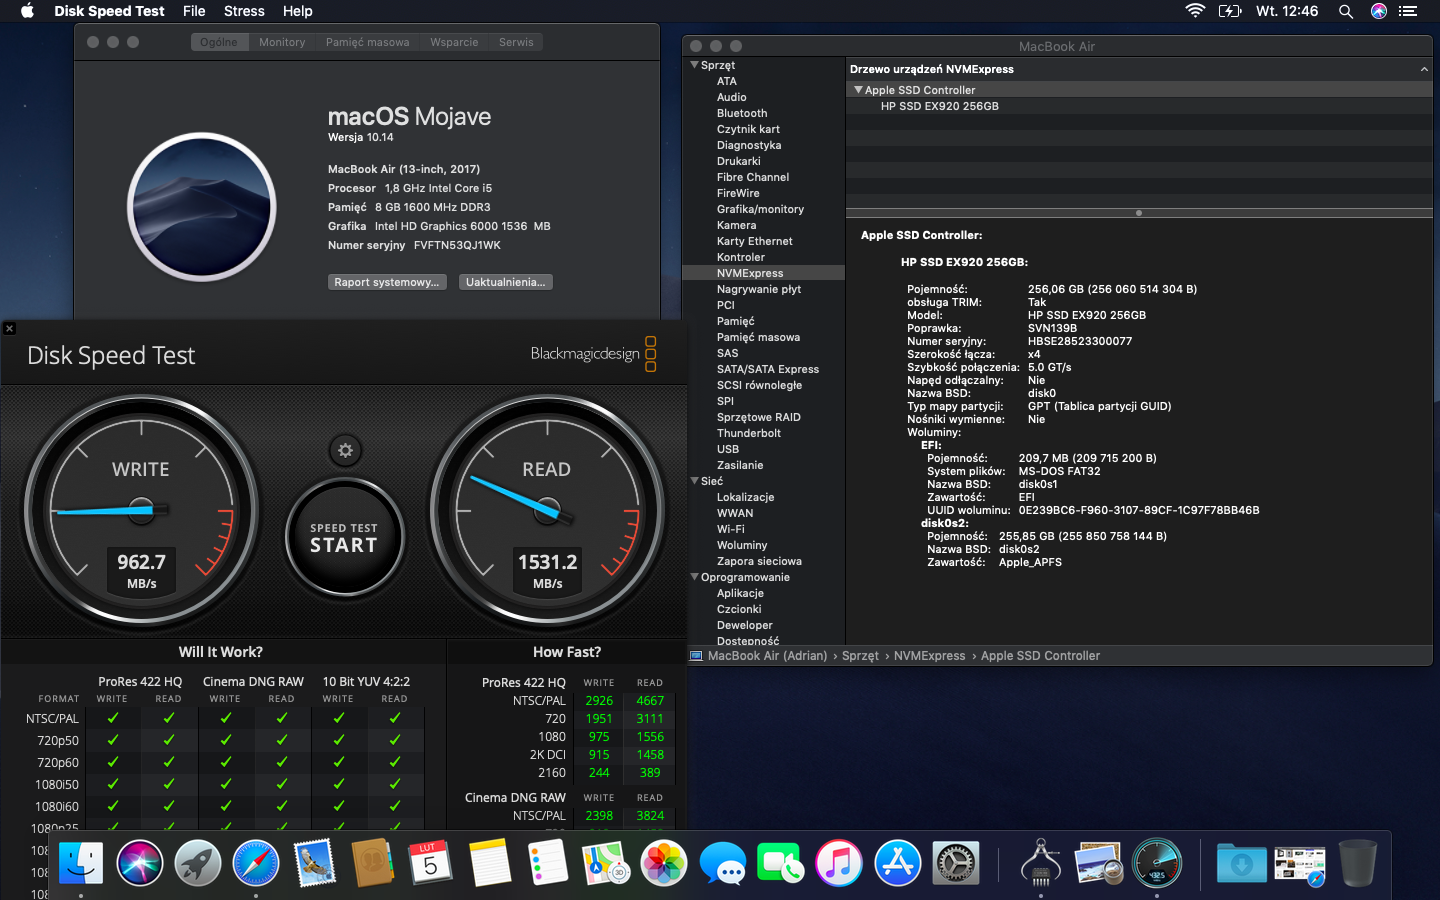
Task: Open Launchpad rocket icon in Dock
Action: coord(198,863)
